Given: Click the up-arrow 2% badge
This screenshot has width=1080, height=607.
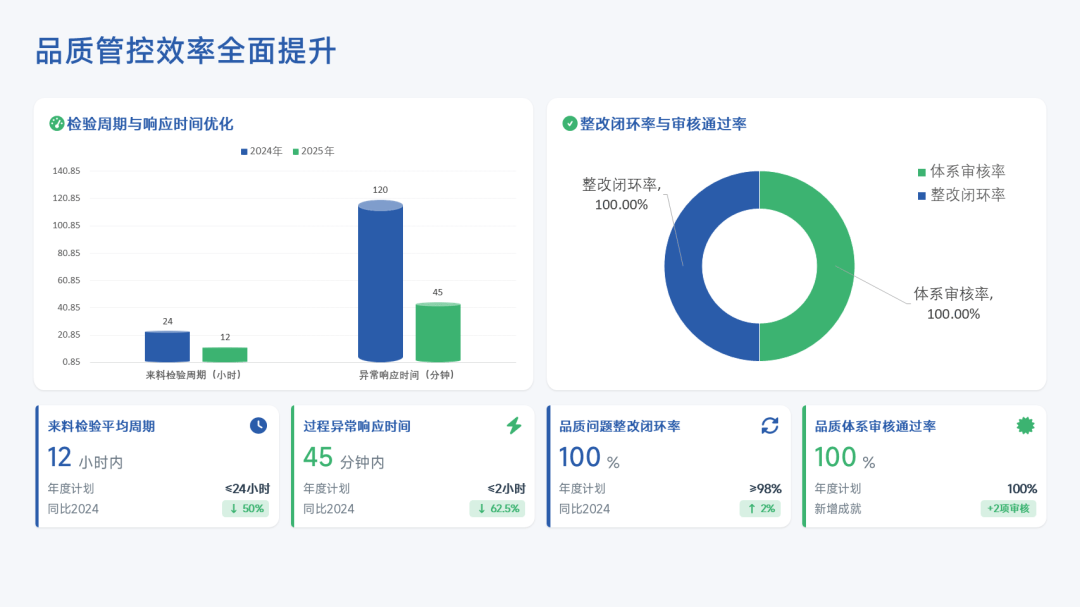Looking at the screenshot, I should (x=760, y=508).
